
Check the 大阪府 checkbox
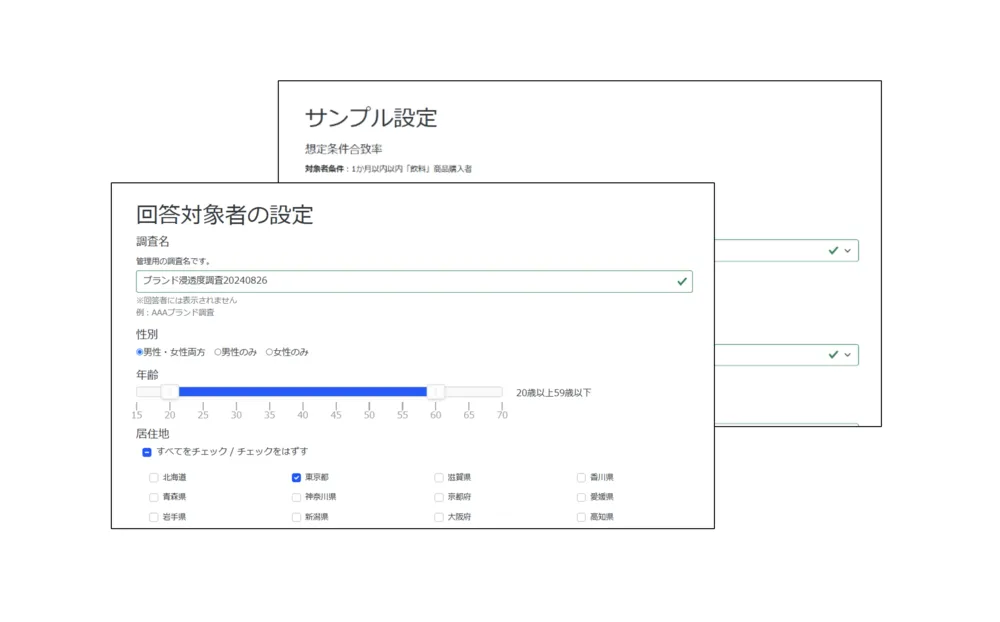tap(439, 517)
